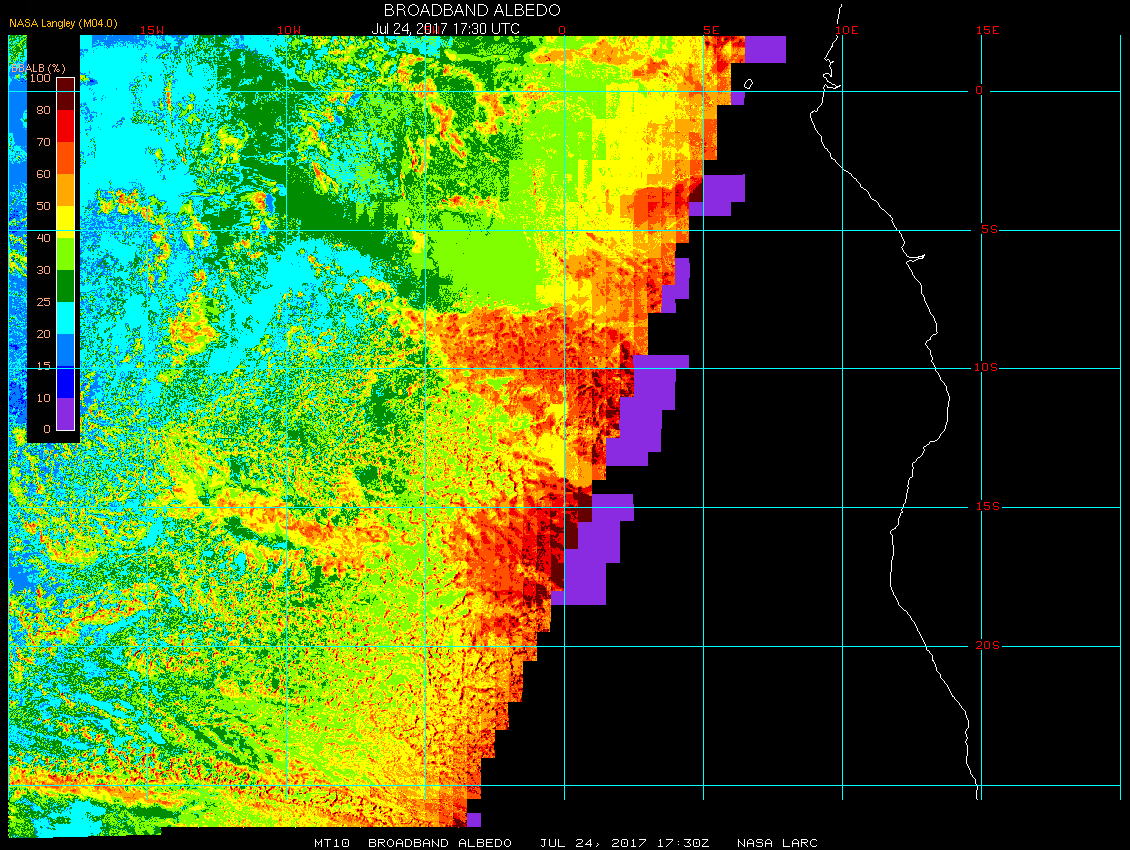Click the 5E longitude label
Screen dimensions: 1130x850
click(x=711, y=30)
